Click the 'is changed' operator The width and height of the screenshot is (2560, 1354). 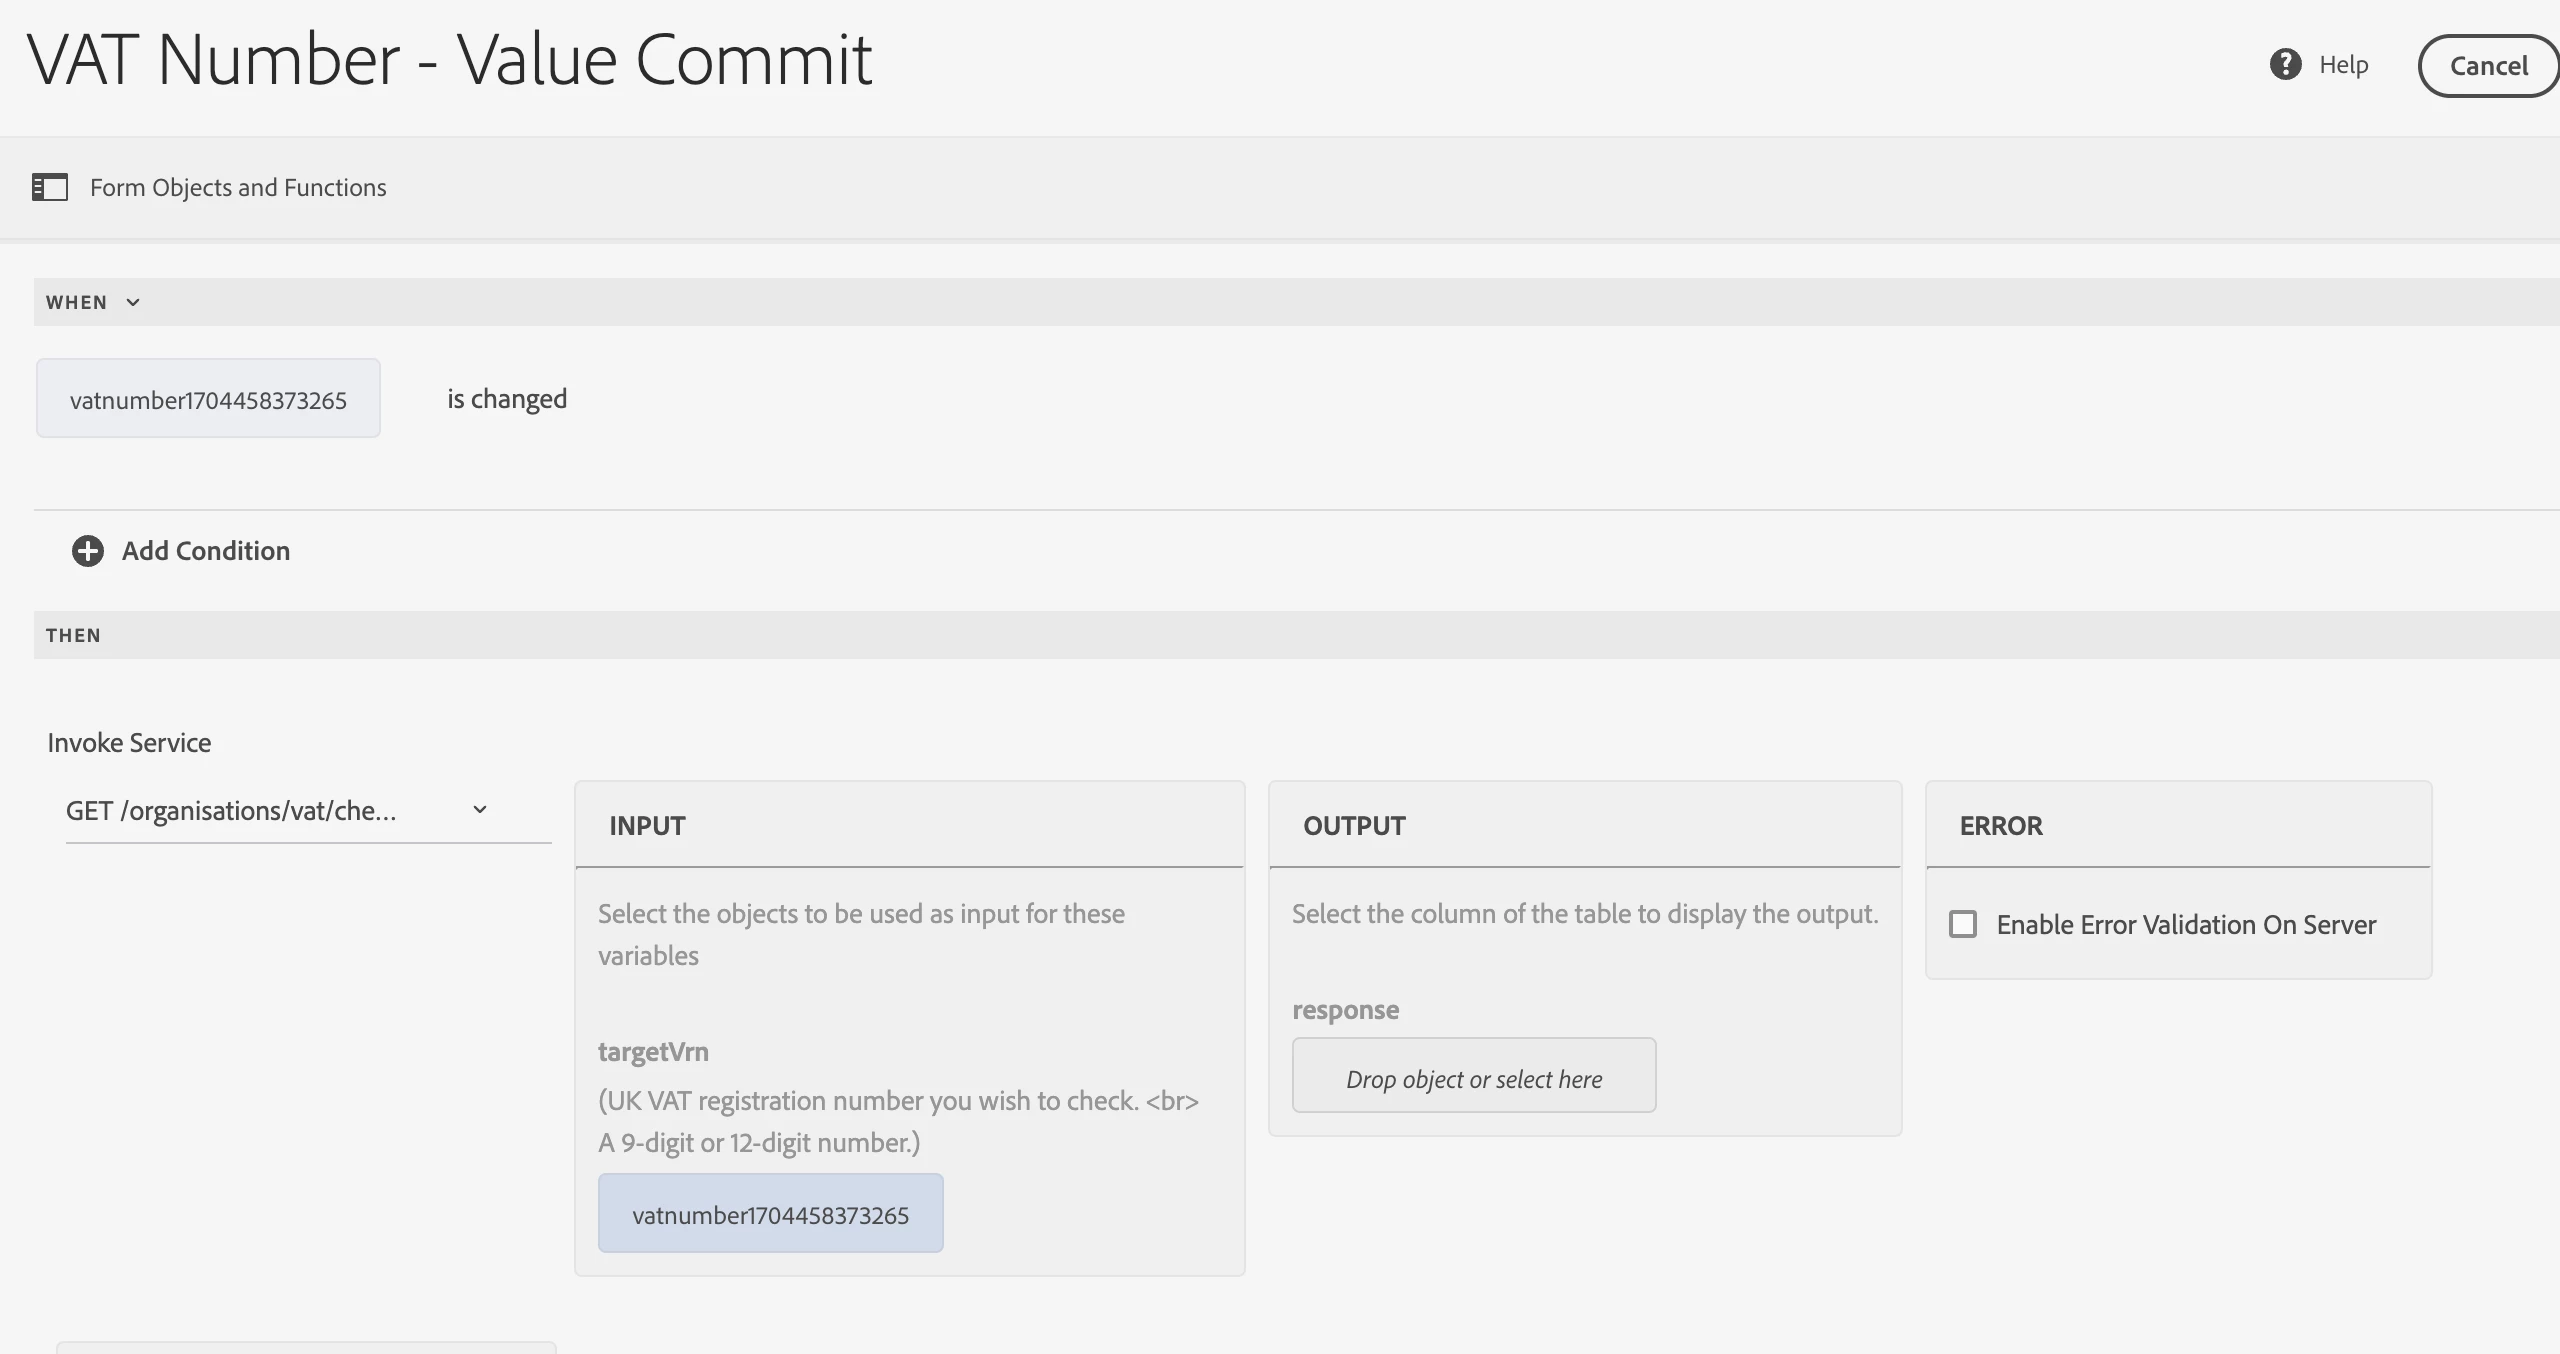(507, 399)
